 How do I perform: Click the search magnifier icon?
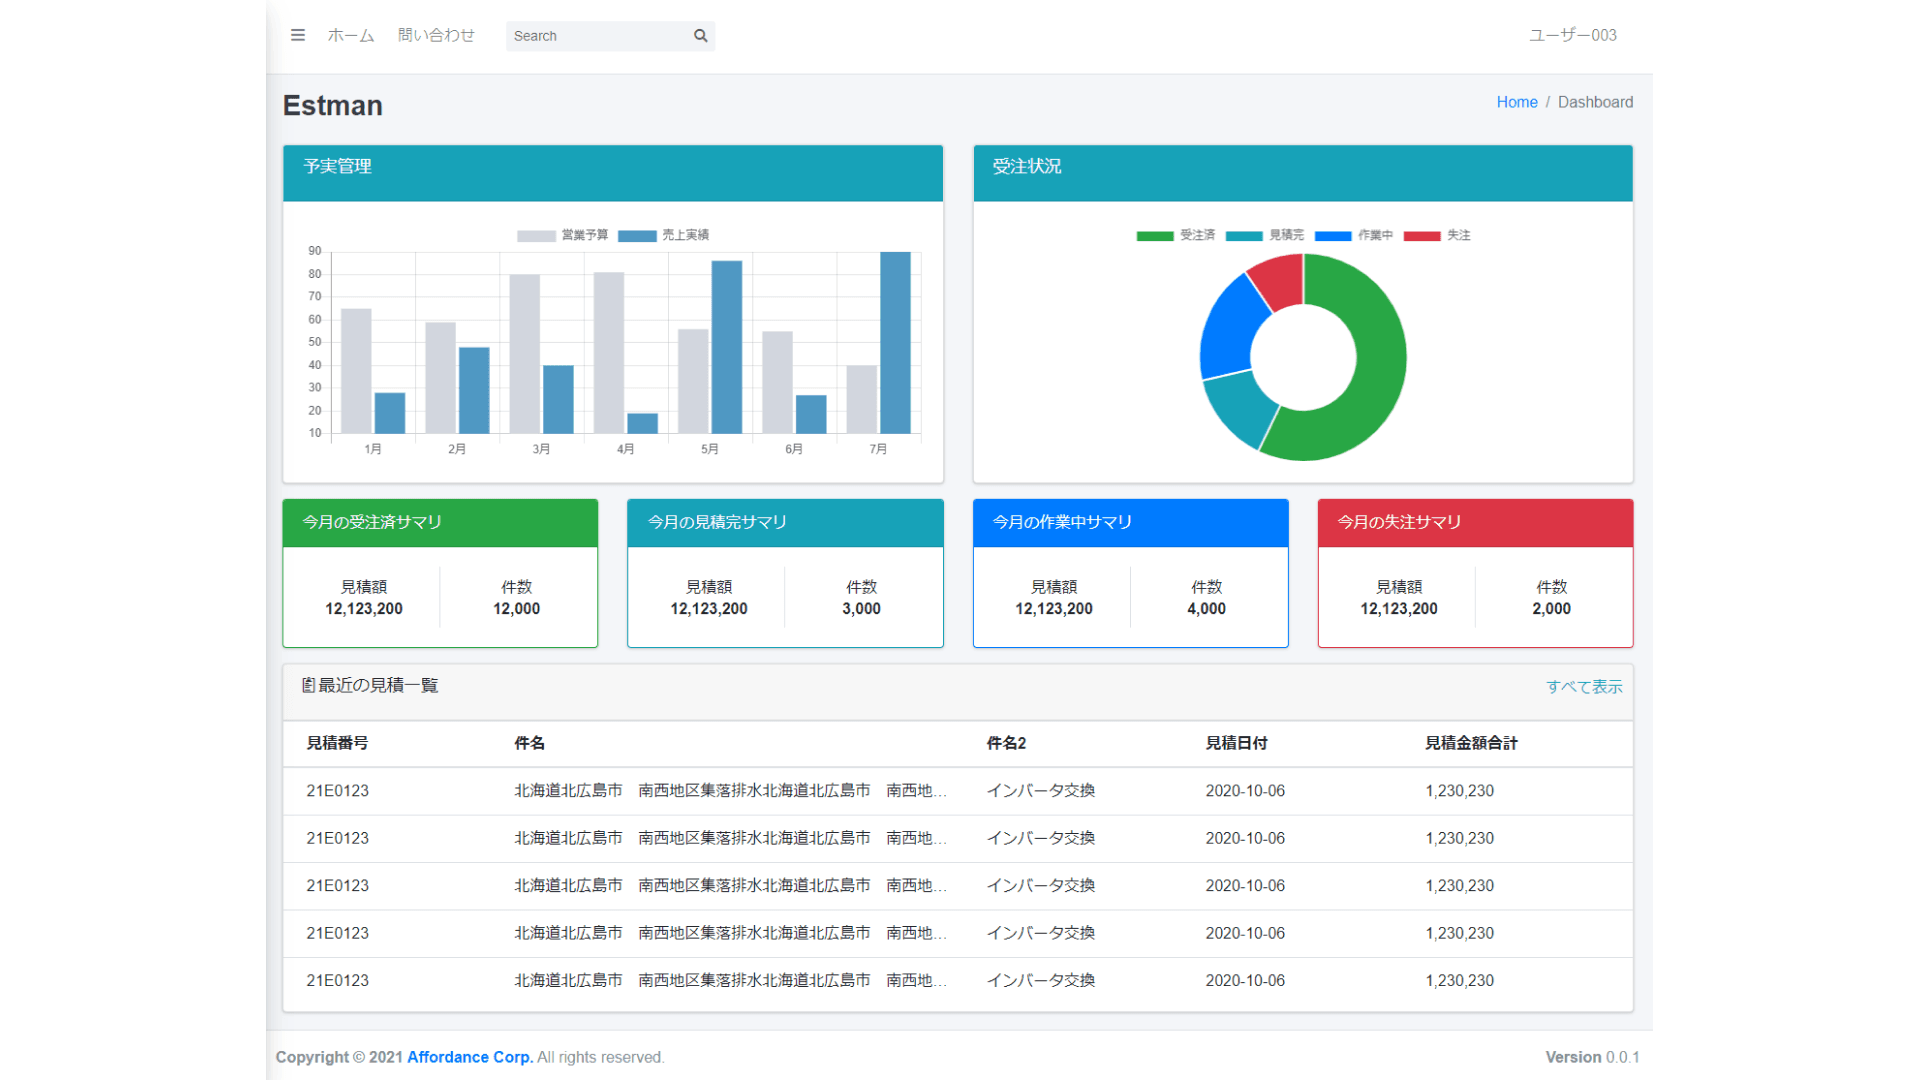[x=700, y=35]
